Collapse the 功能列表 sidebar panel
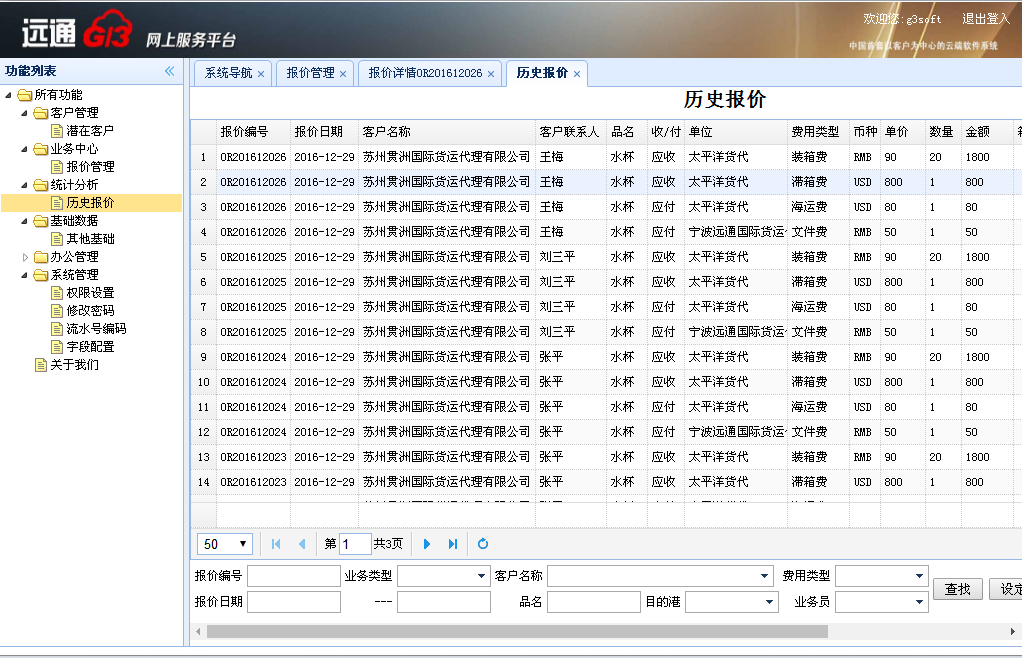The height and width of the screenshot is (658, 1022). [x=169, y=71]
